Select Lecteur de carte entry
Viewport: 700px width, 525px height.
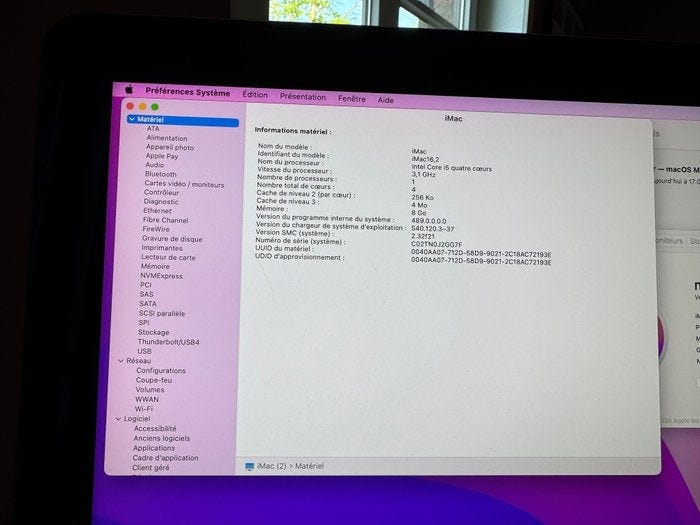(x=168, y=257)
